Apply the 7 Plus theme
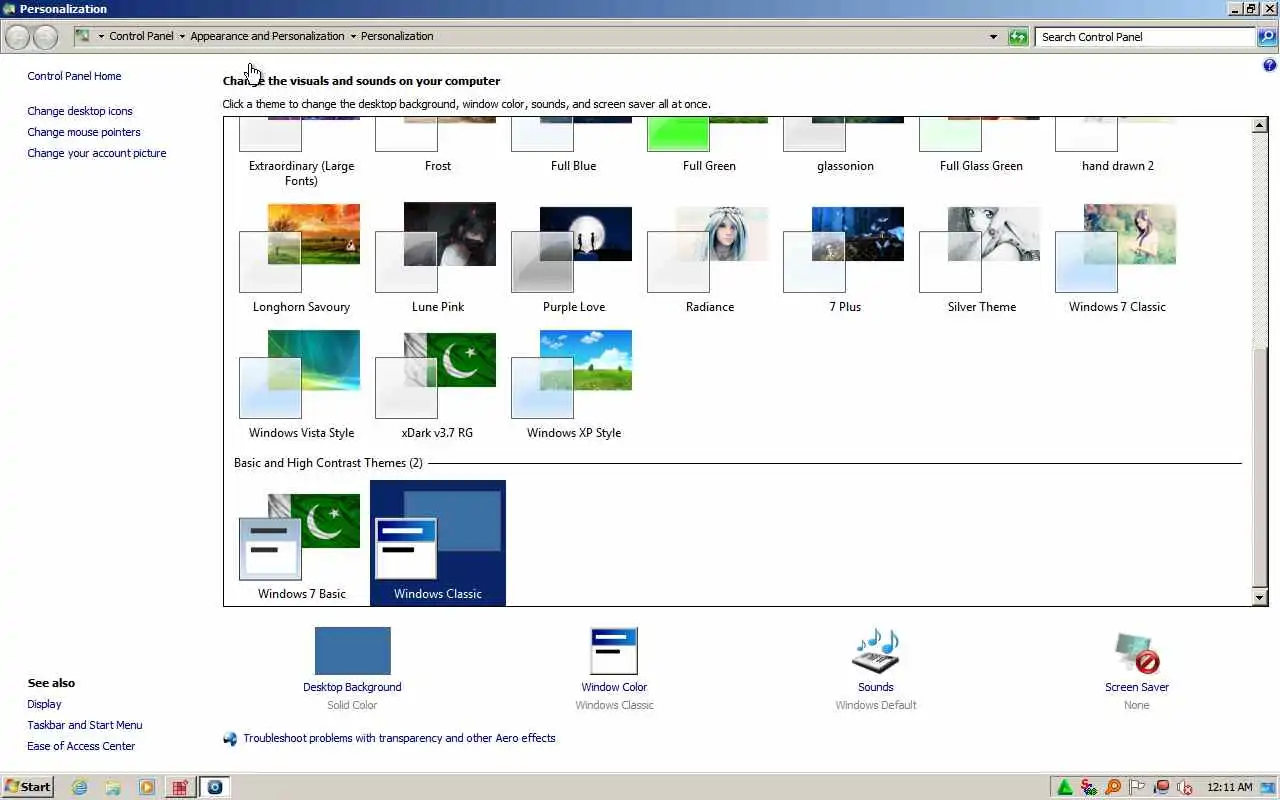The height and width of the screenshot is (800, 1280). coord(845,260)
